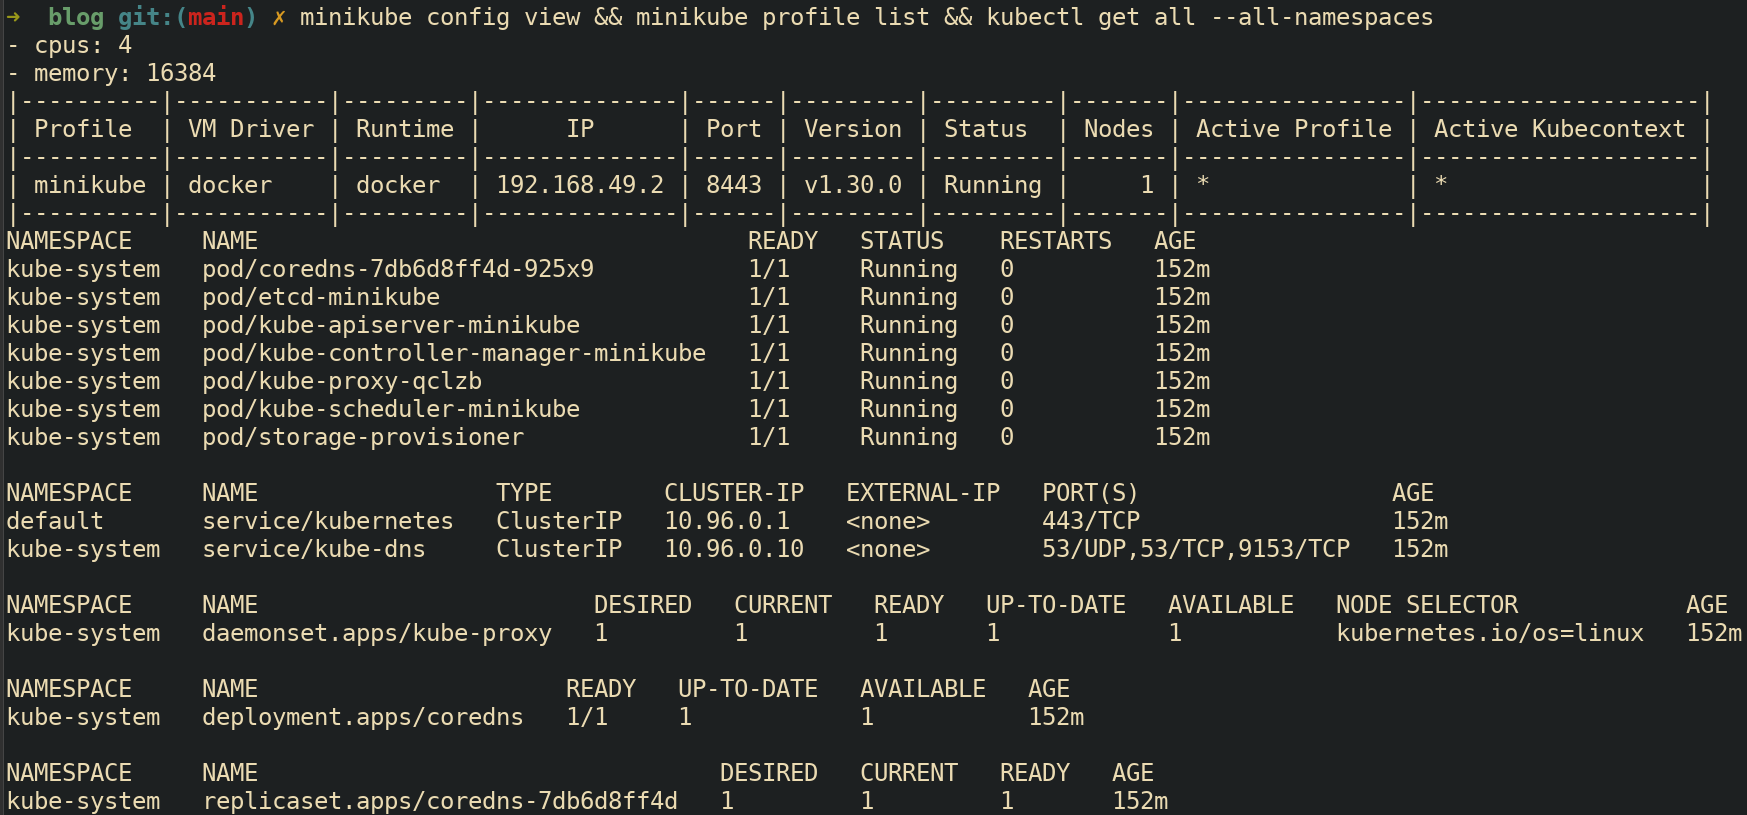Click the green prompt arrow symbol
The image size is (1747, 815).
14,17
